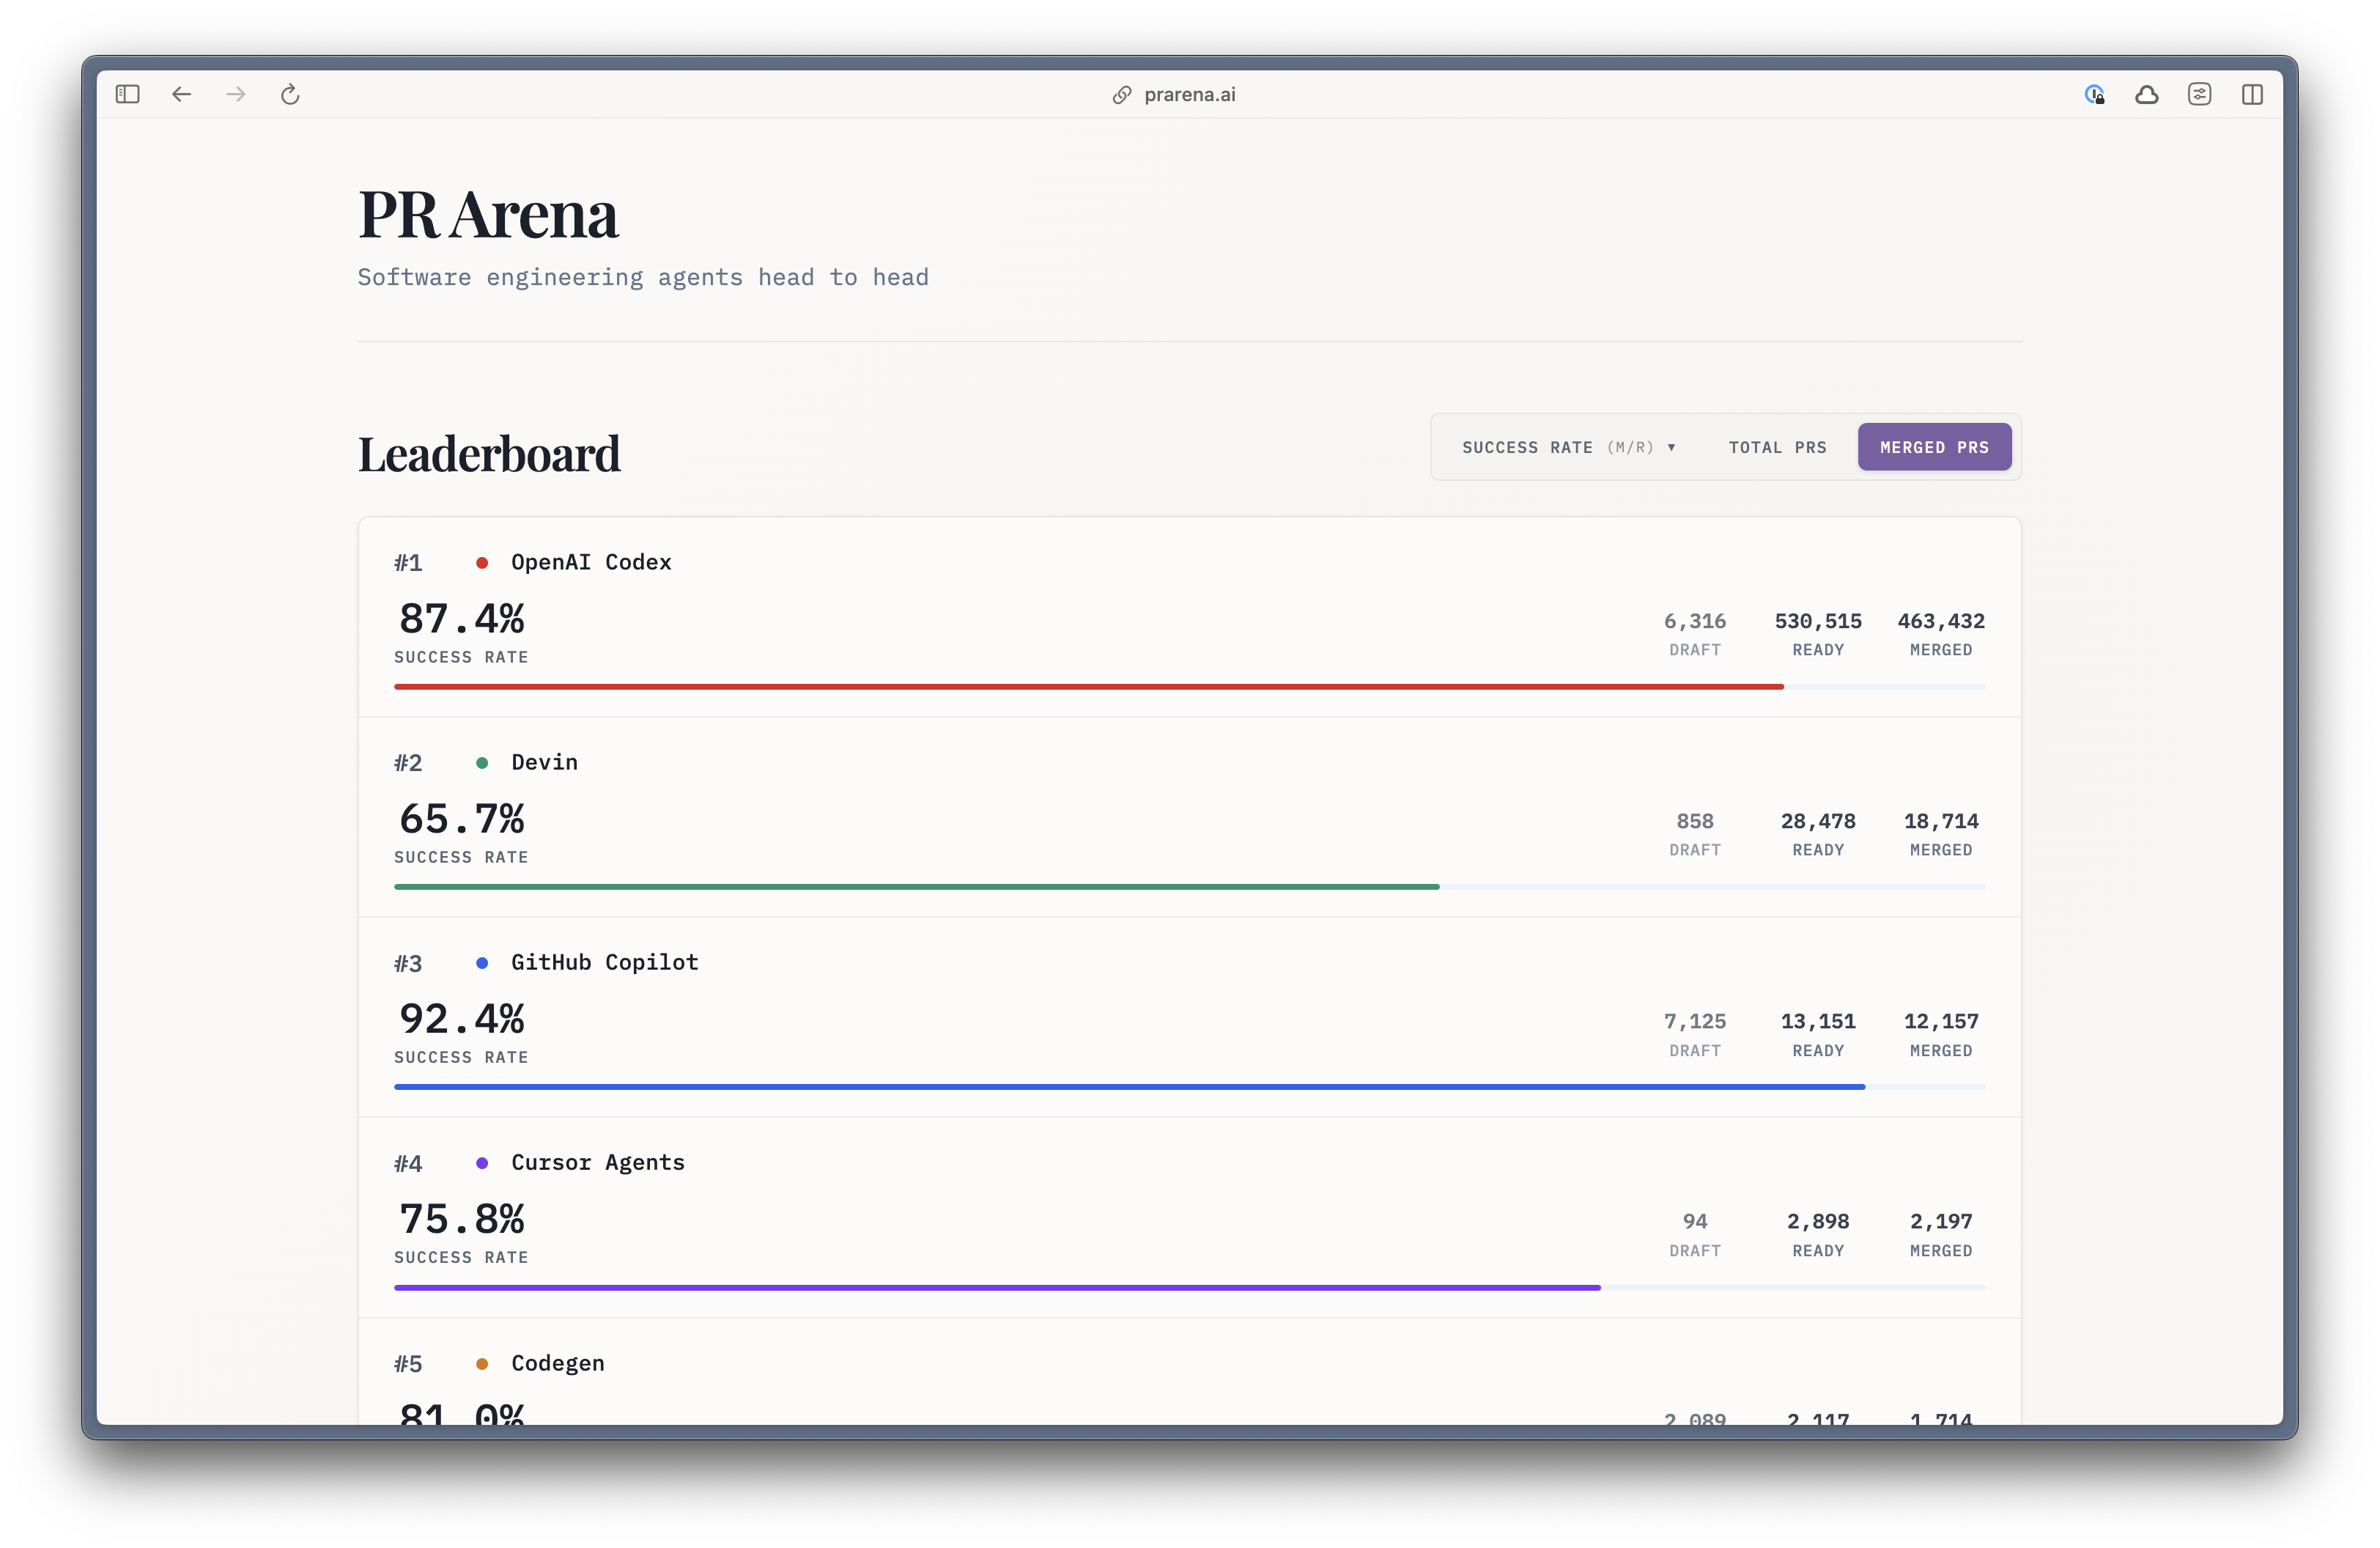Viewport: 2380px width, 1548px height.
Task: Go forward with the right arrow
Action: click(236, 94)
